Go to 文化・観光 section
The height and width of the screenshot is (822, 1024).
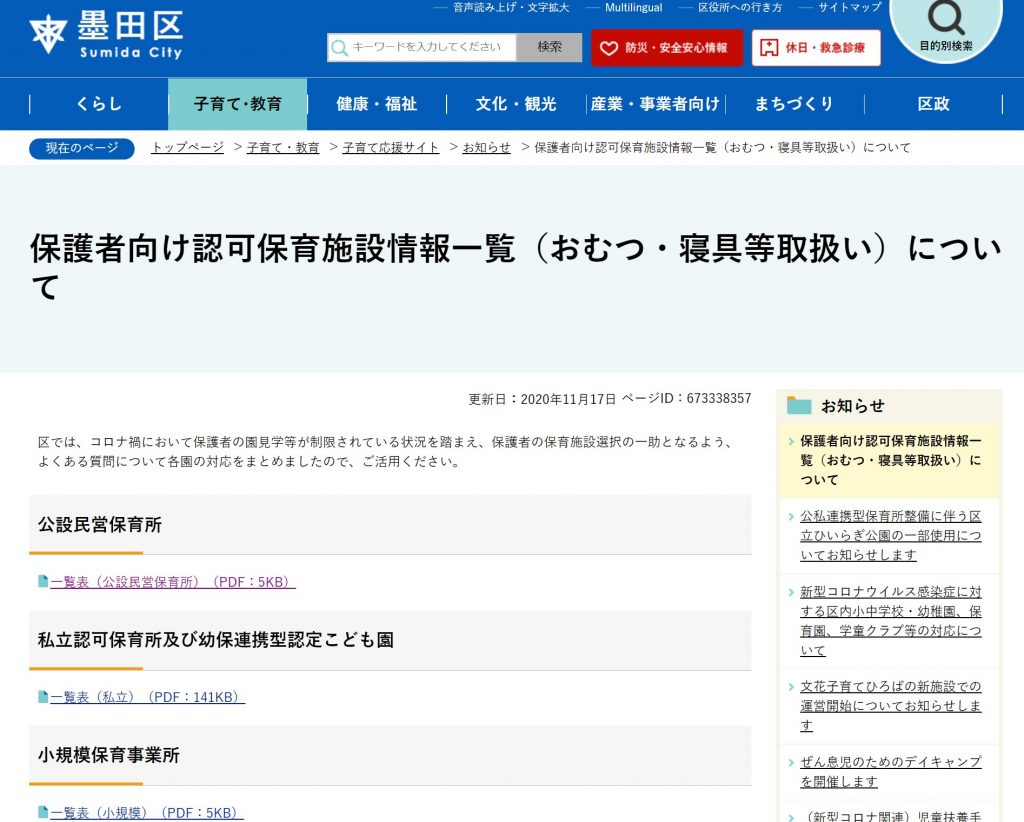(515, 104)
